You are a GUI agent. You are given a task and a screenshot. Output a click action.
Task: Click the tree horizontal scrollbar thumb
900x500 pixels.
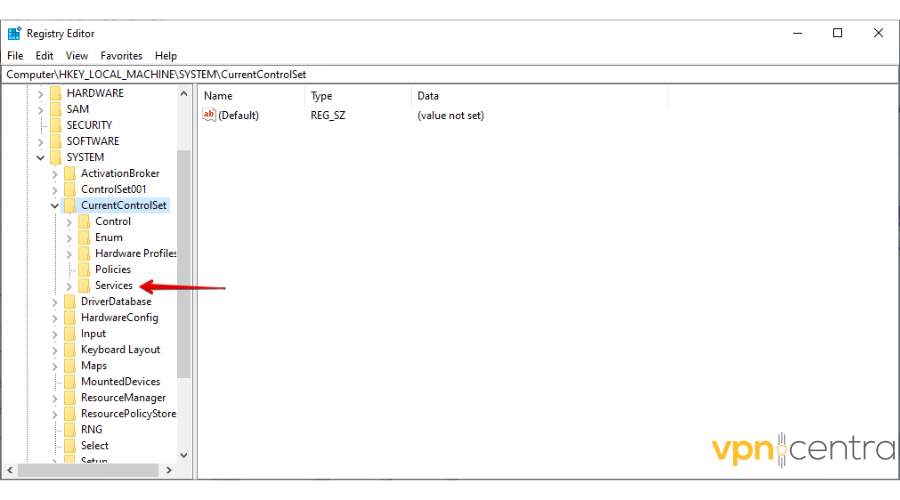pos(88,470)
